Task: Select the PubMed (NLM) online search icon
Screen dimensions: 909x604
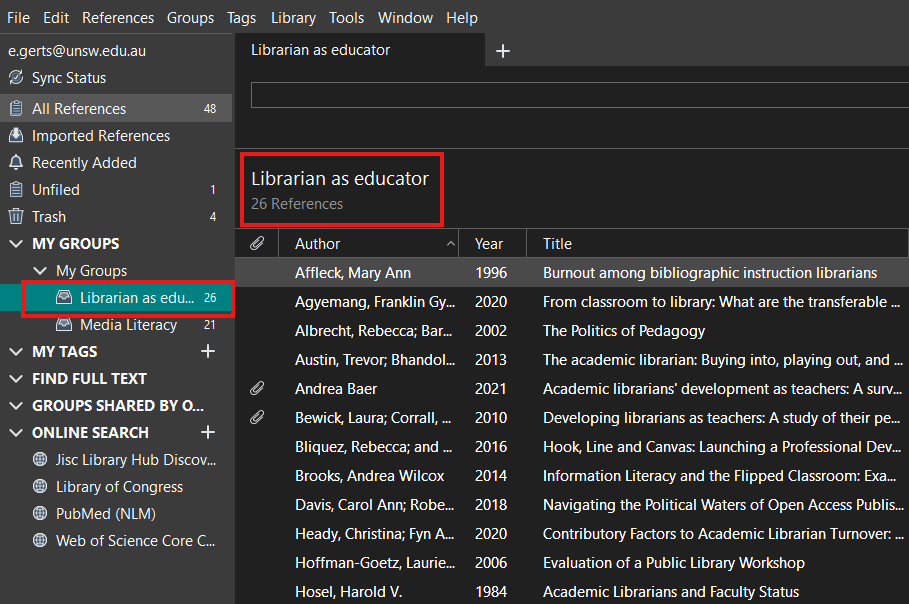Action: pyautogui.click(x=38, y=513)
